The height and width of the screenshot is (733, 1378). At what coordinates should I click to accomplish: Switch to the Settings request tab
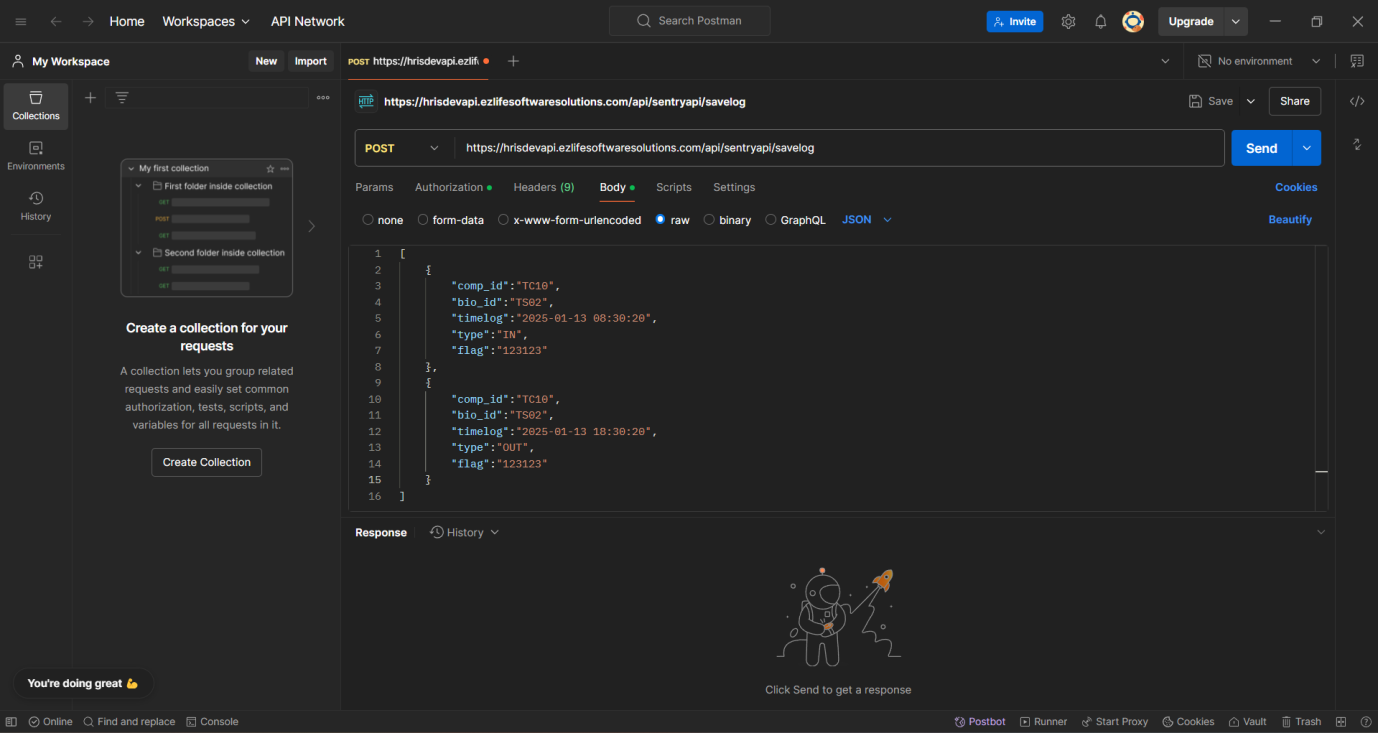pos(734,188)
